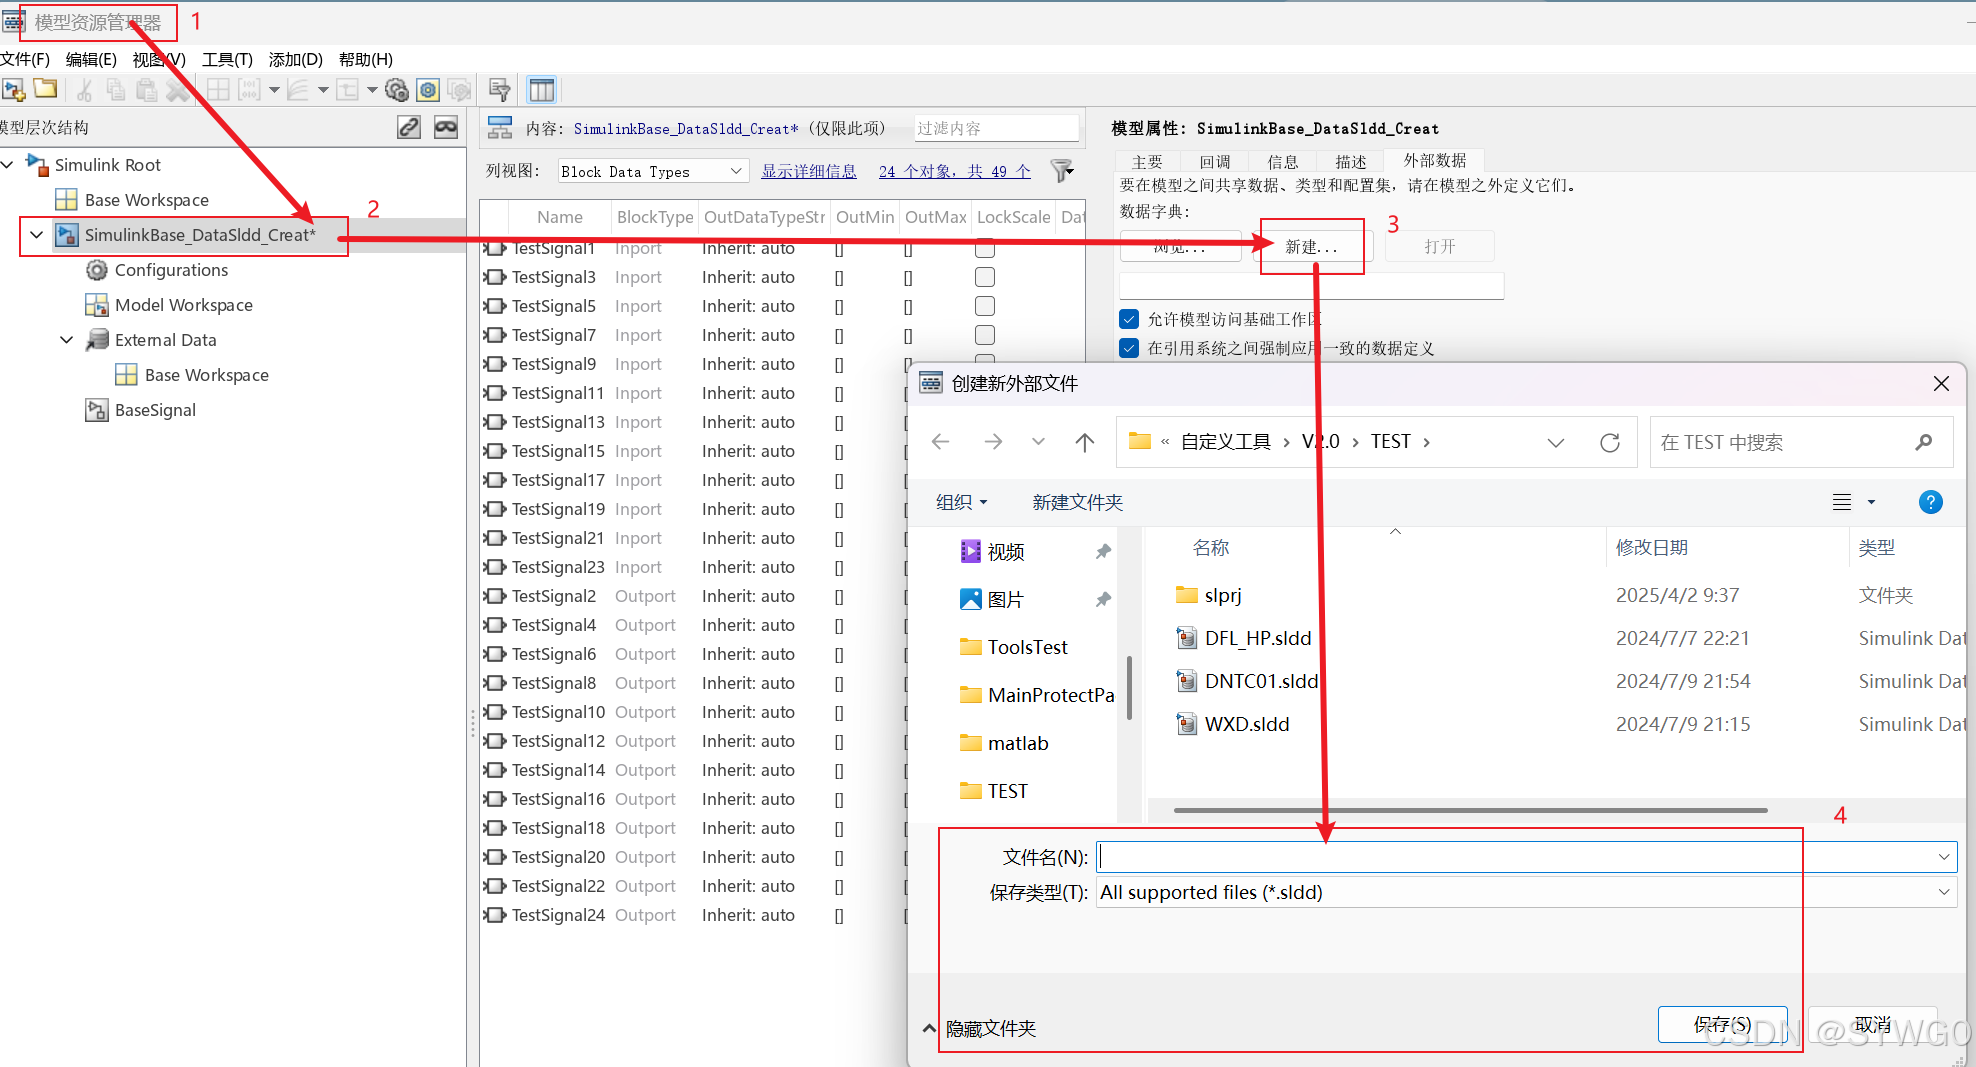Uncheck 允许模型访问基础工作区 checkbox
This screenshot has width=1976, height=1067.
[x=1129, y=319]
